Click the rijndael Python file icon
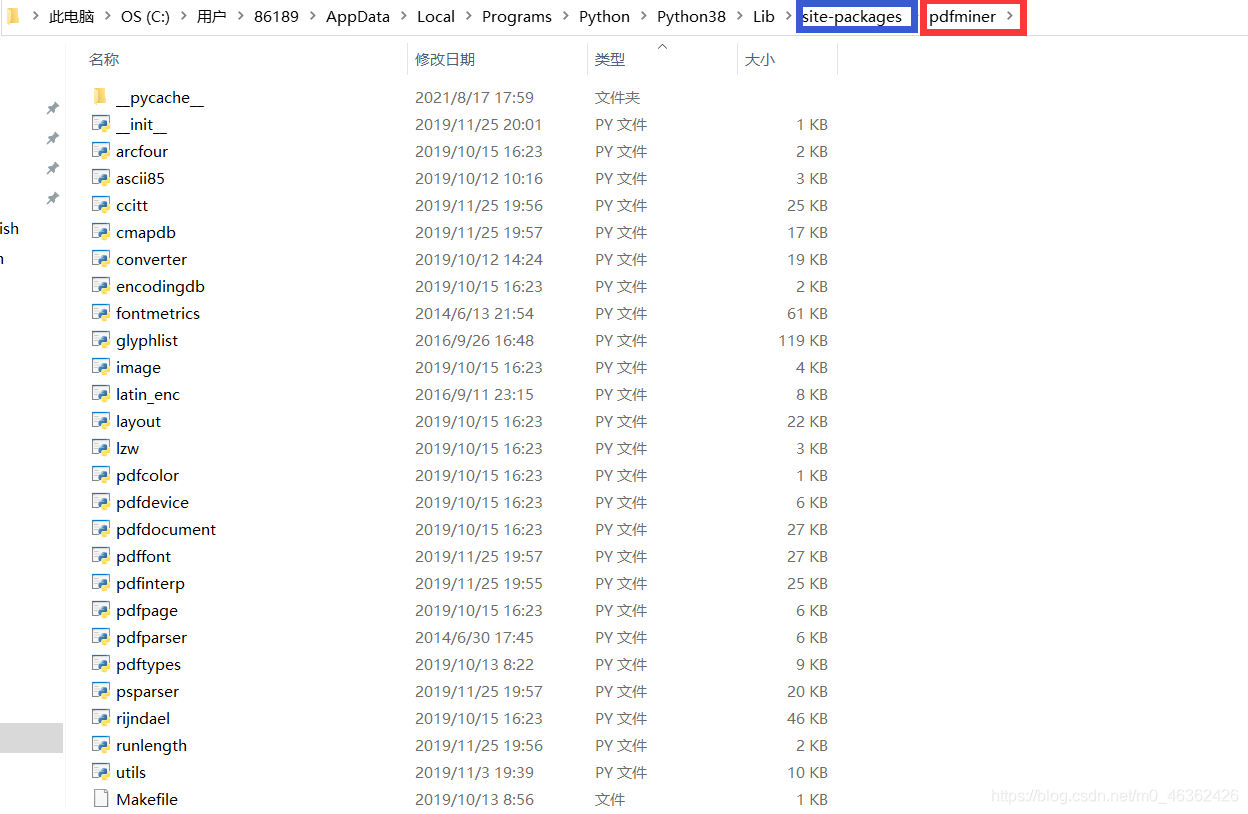1248x814 pixels. (x=101, y=718)
